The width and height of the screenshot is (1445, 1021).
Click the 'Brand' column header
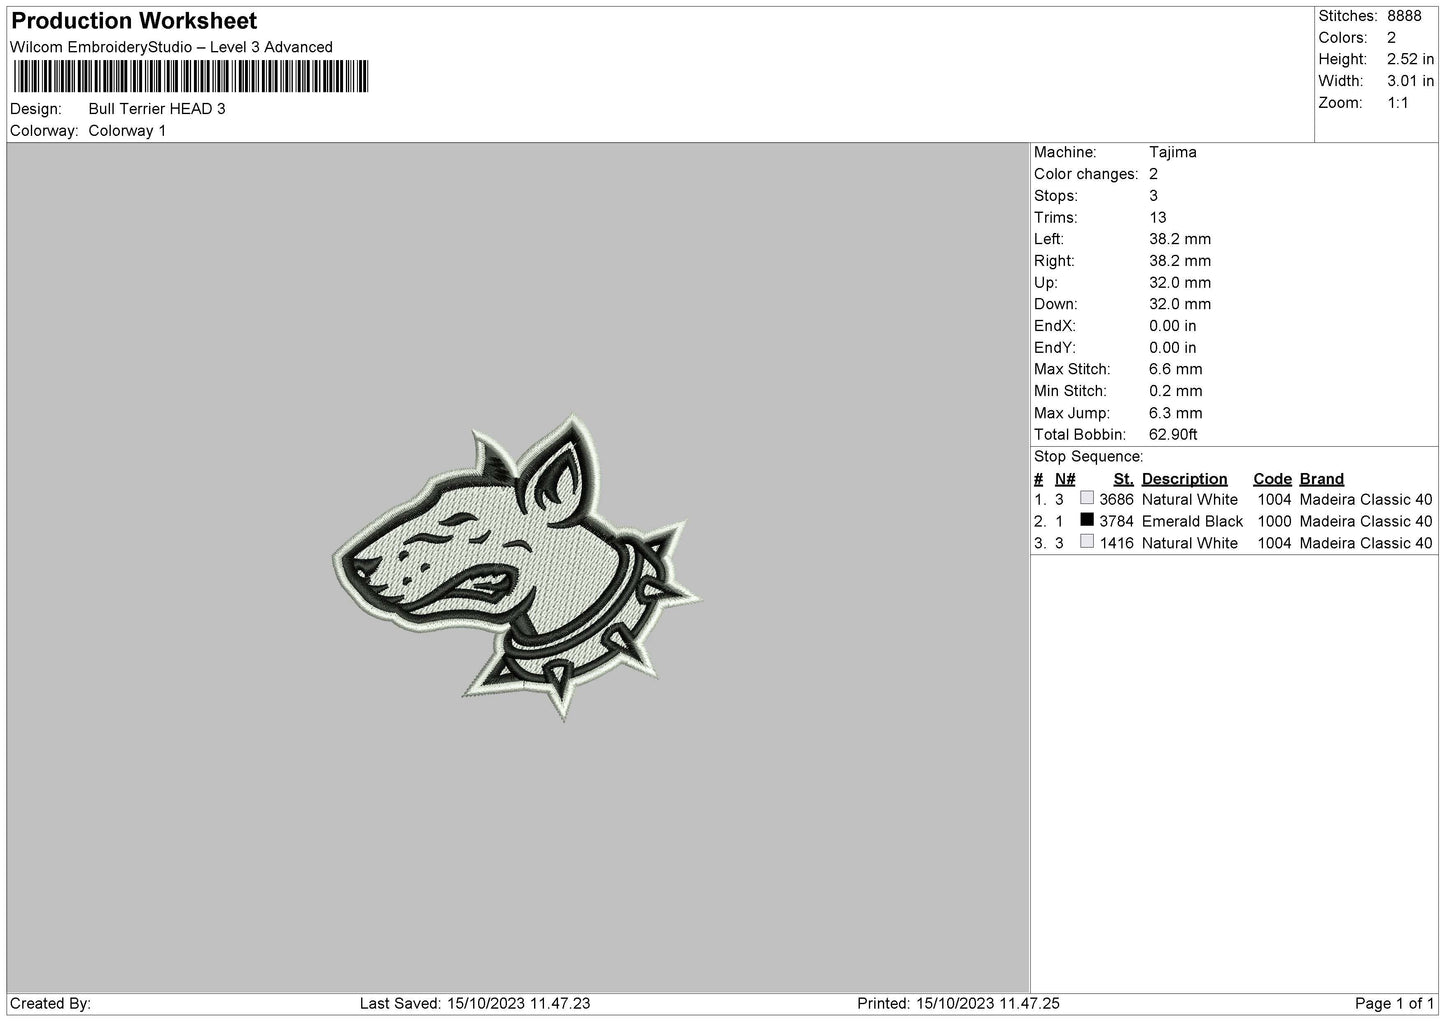(1321, 479)
